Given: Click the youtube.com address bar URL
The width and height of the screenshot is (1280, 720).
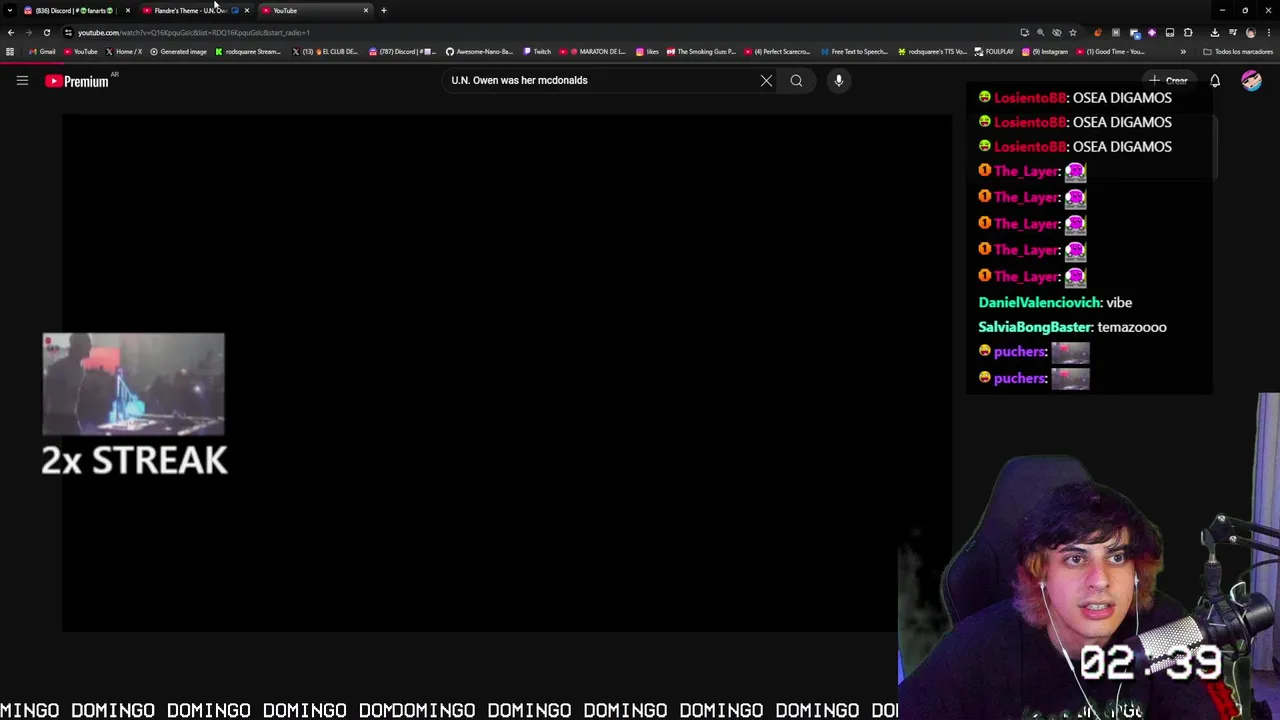Looking at the screenshot, I should click(x=194, y=32).
